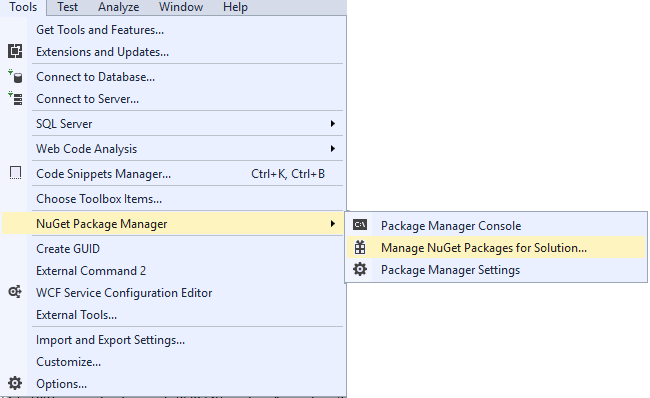
Task: Select Import and Export Settings
Action: pyautogui.click(x=110, y=340)
